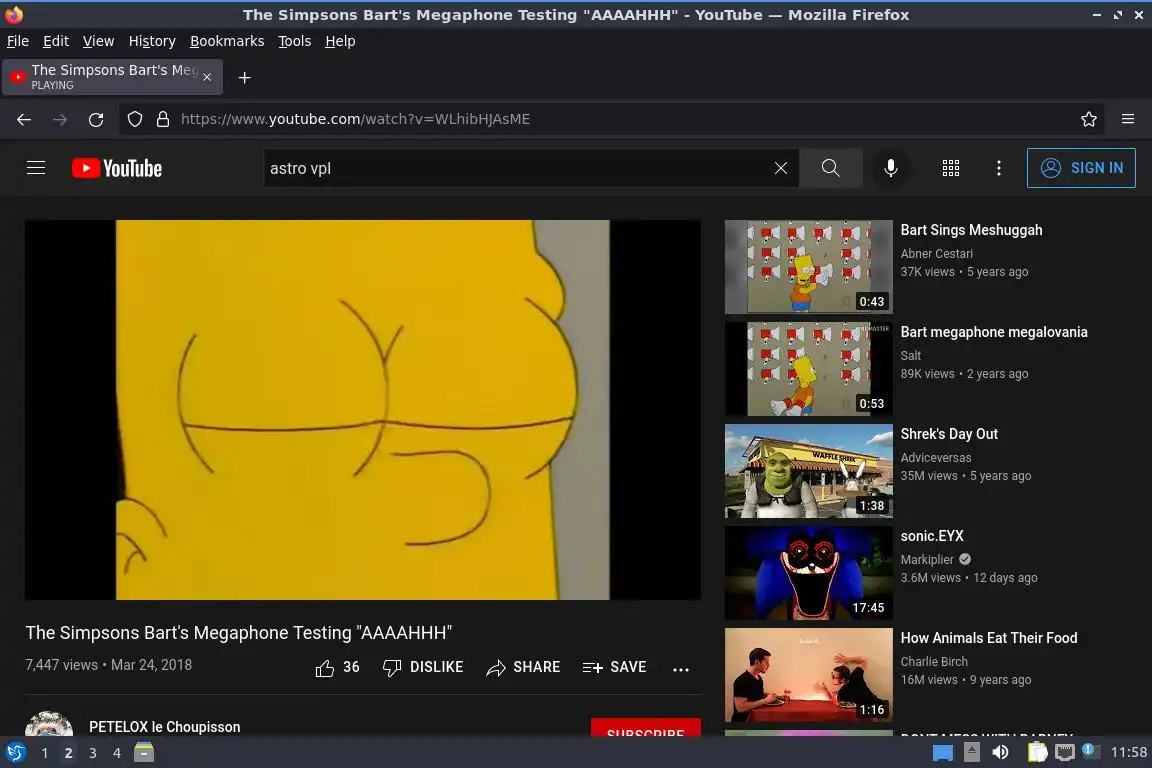Image resolution: width=1152 pixels, height=768 pixels.
Task: Click the DISLIKE button
Action: pos(423,667)
